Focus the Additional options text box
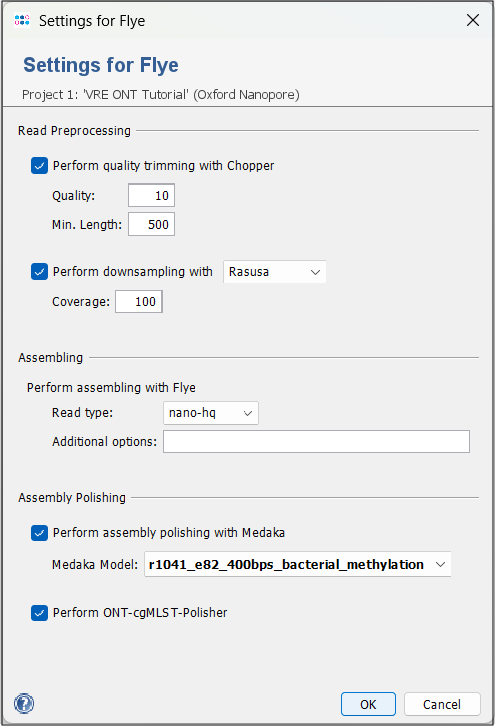Screen dimensions: 495x726 point(316,442)
